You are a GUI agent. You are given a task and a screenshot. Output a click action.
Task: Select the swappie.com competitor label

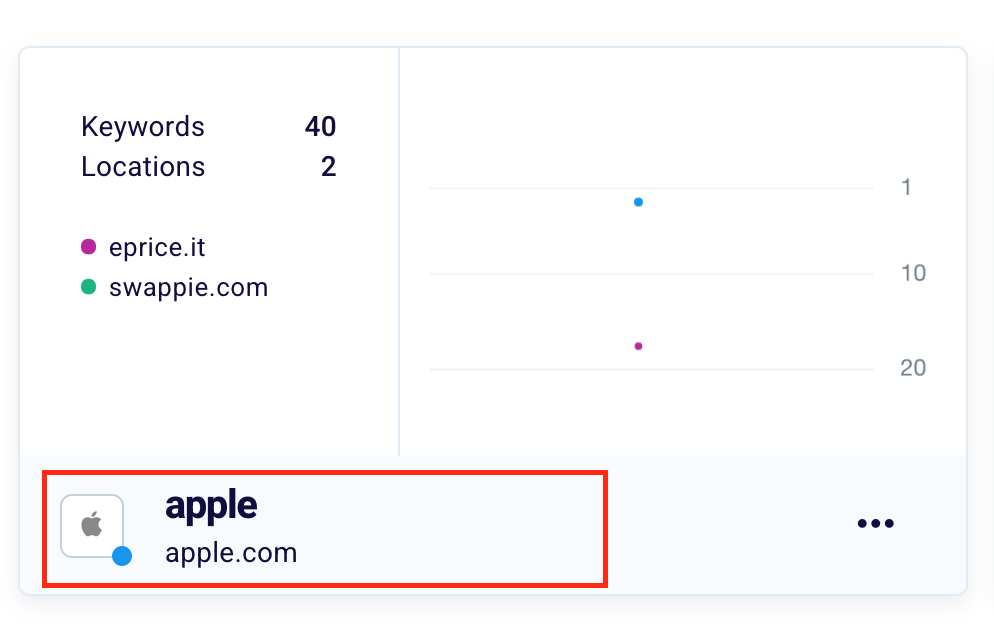(x=188, y=288)
